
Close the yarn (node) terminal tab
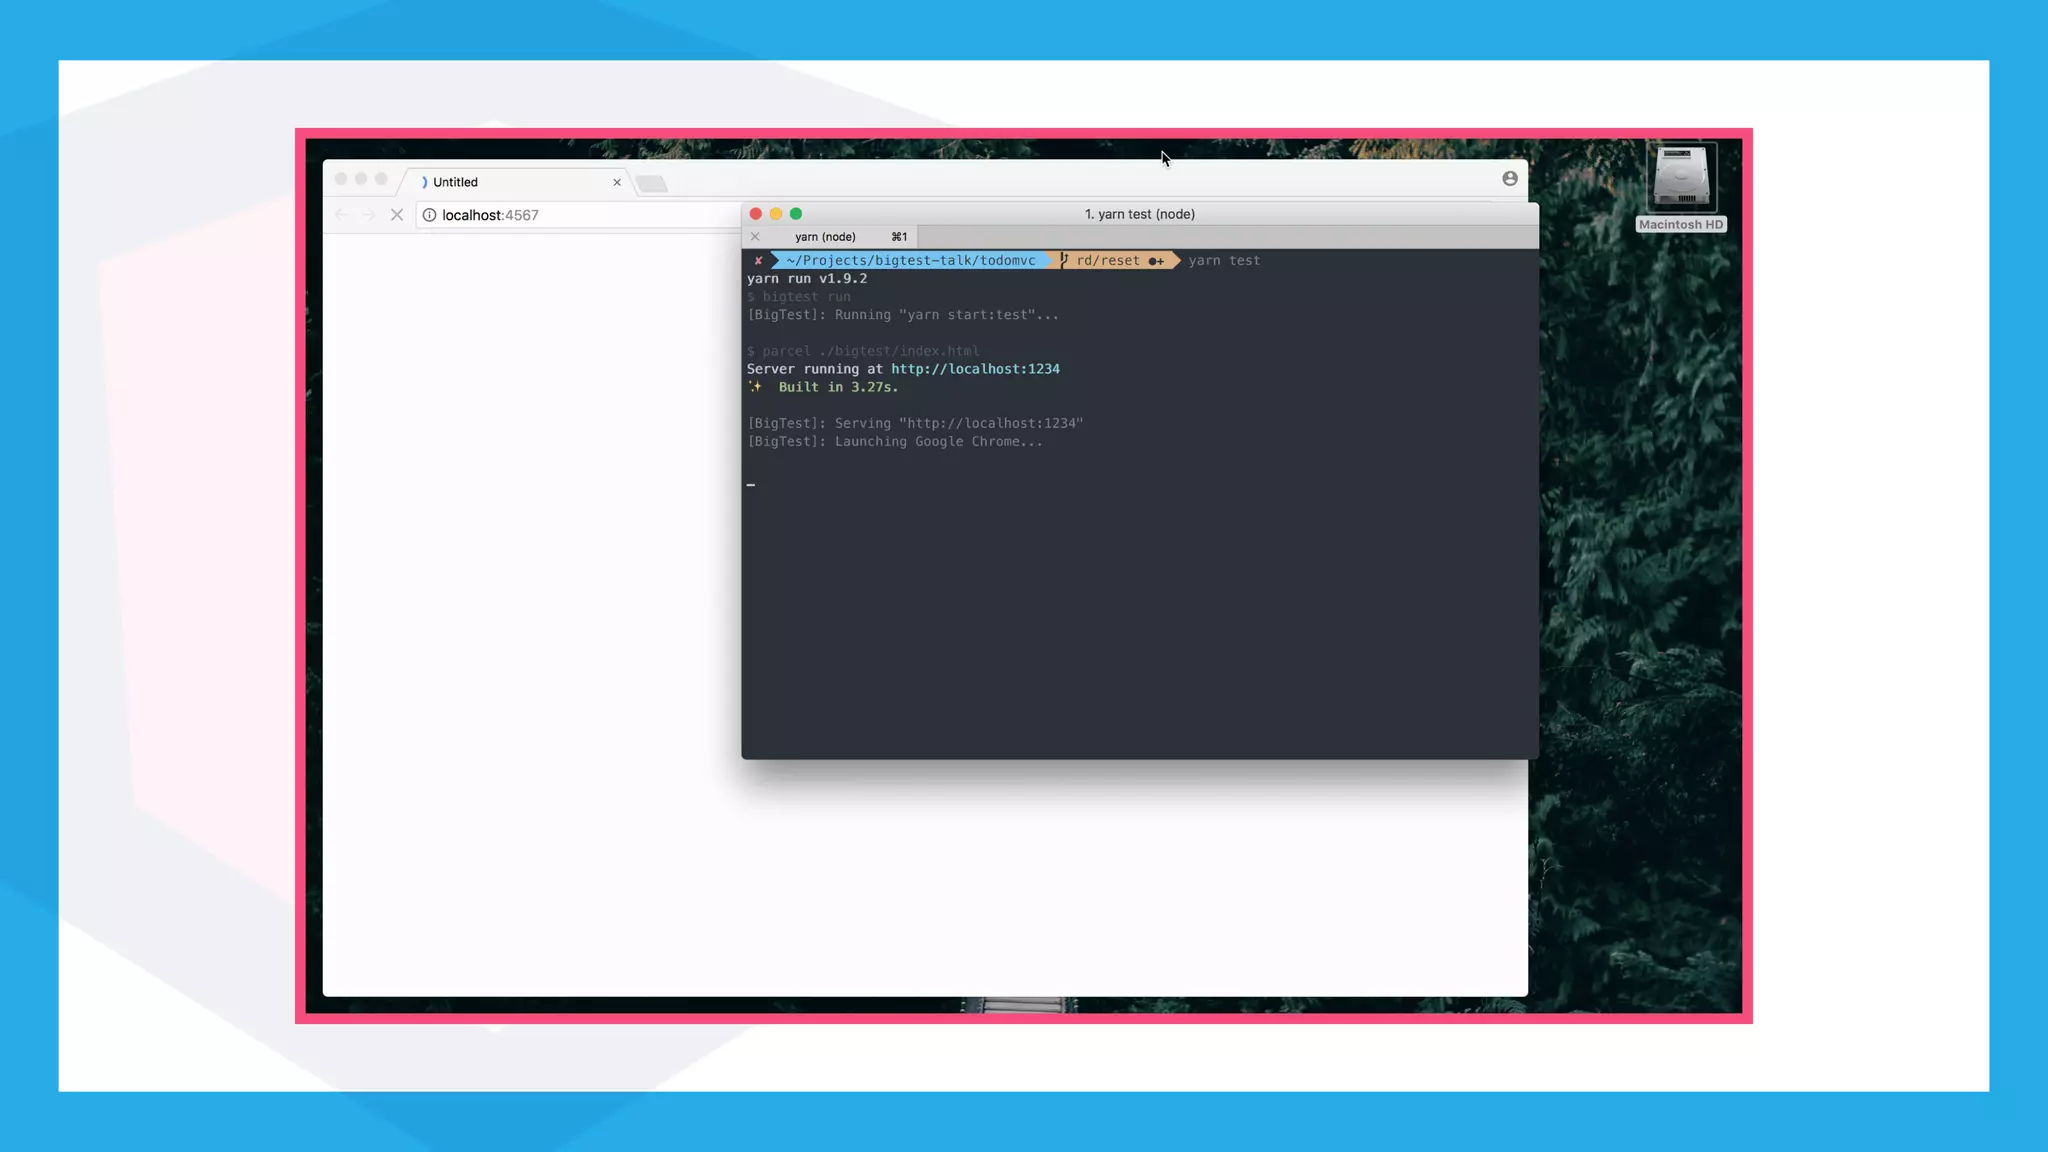[755, 237]
